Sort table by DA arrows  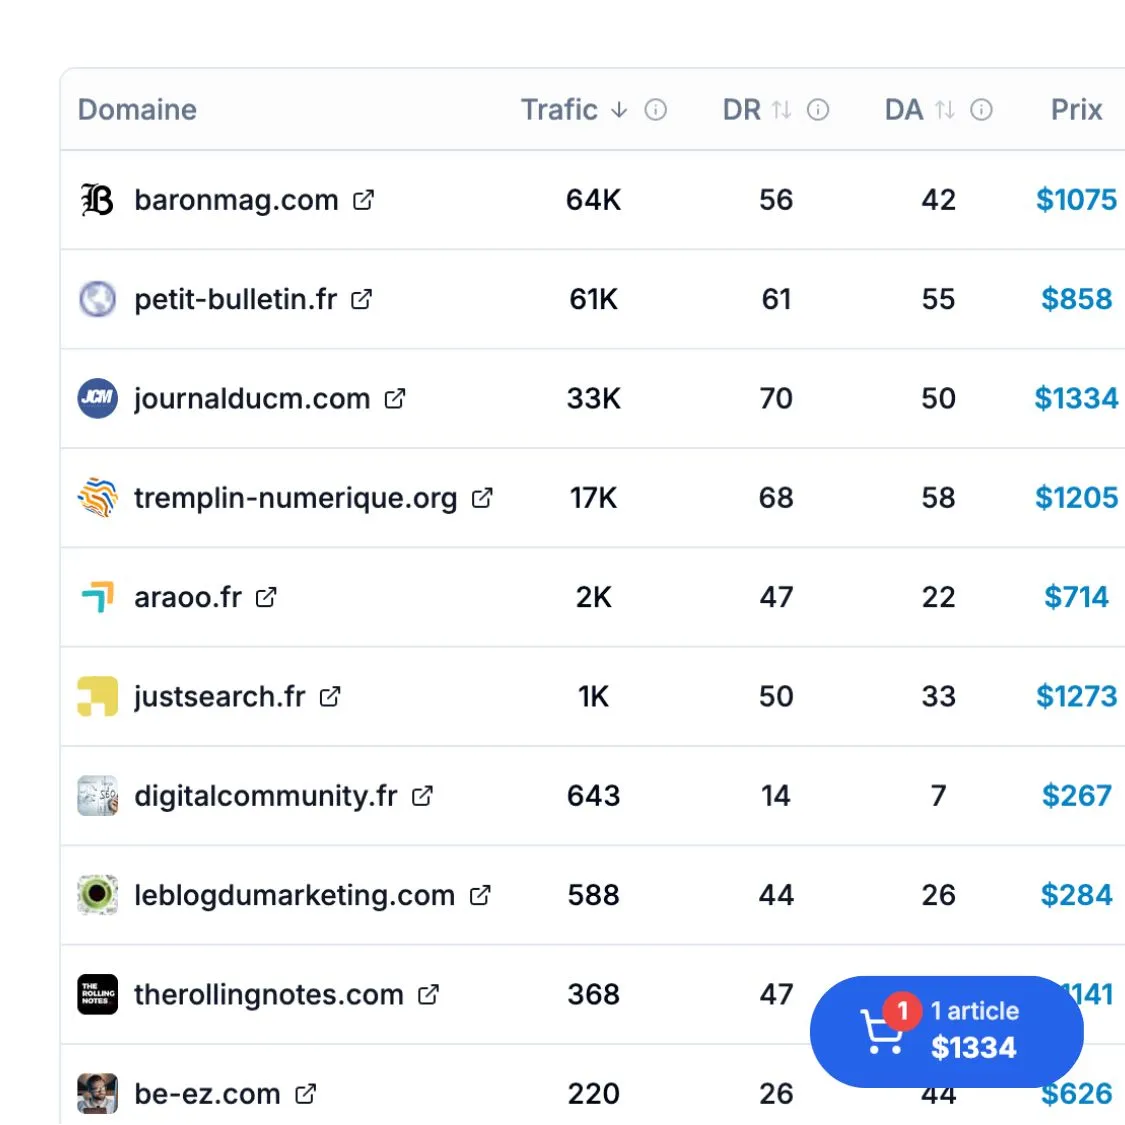point(945,110)
